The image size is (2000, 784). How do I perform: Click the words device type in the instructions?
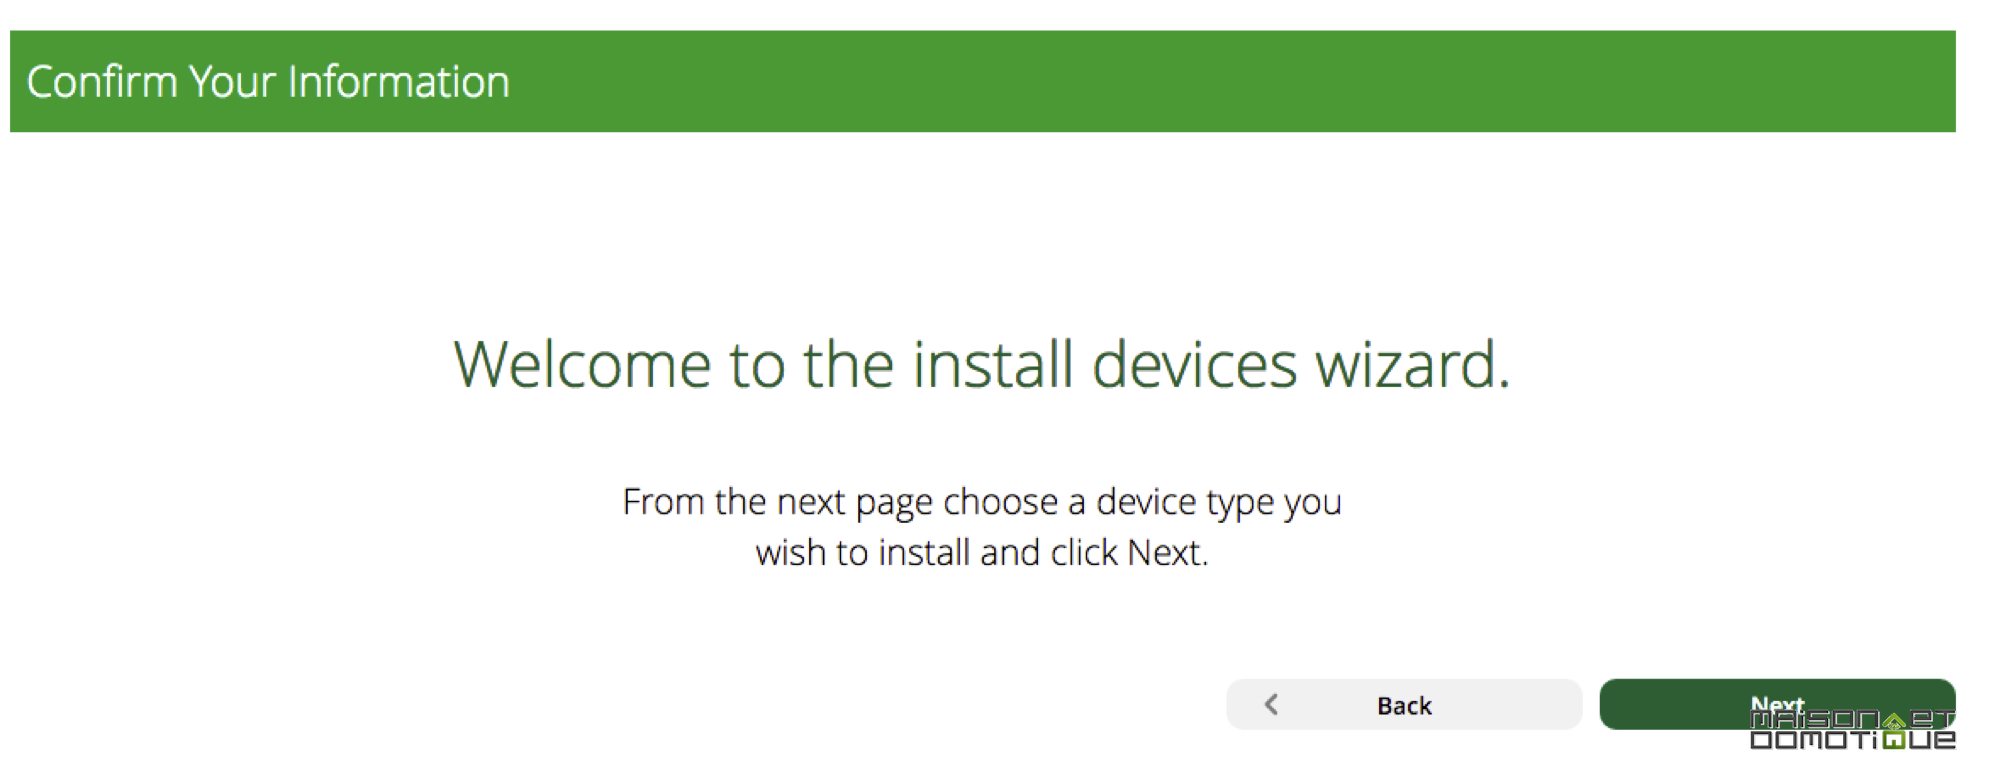(1184, 503)
